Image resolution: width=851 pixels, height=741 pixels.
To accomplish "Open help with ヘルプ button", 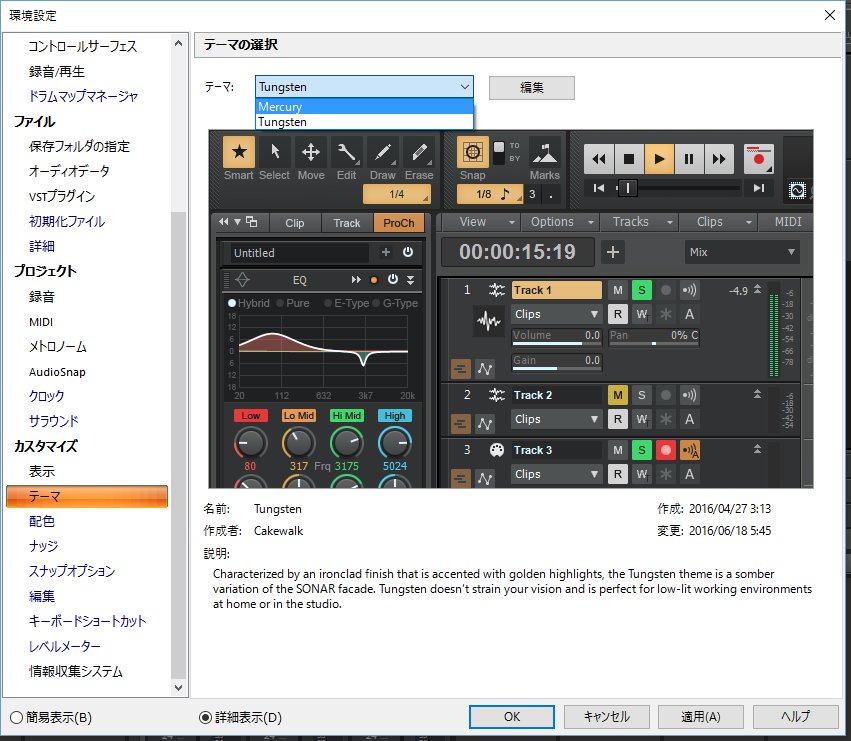I will (x=795, y=717).
